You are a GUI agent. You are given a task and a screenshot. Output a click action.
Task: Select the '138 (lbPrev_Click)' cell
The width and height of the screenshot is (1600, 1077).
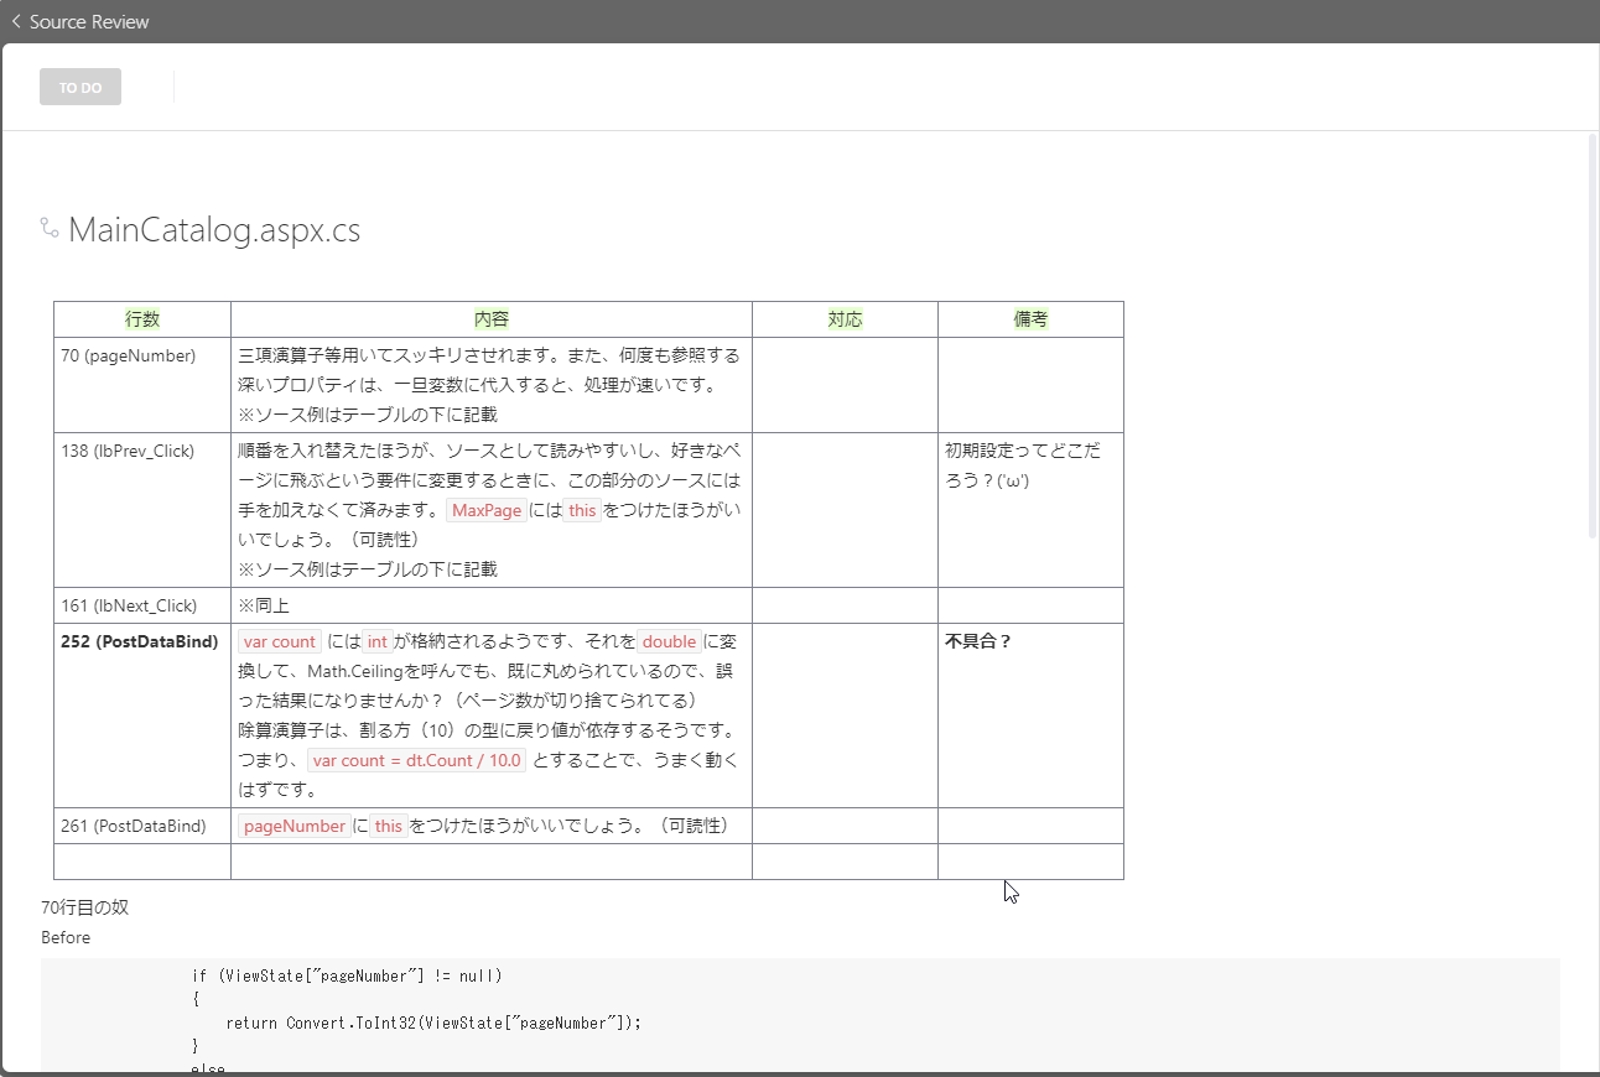coord(142,510)
